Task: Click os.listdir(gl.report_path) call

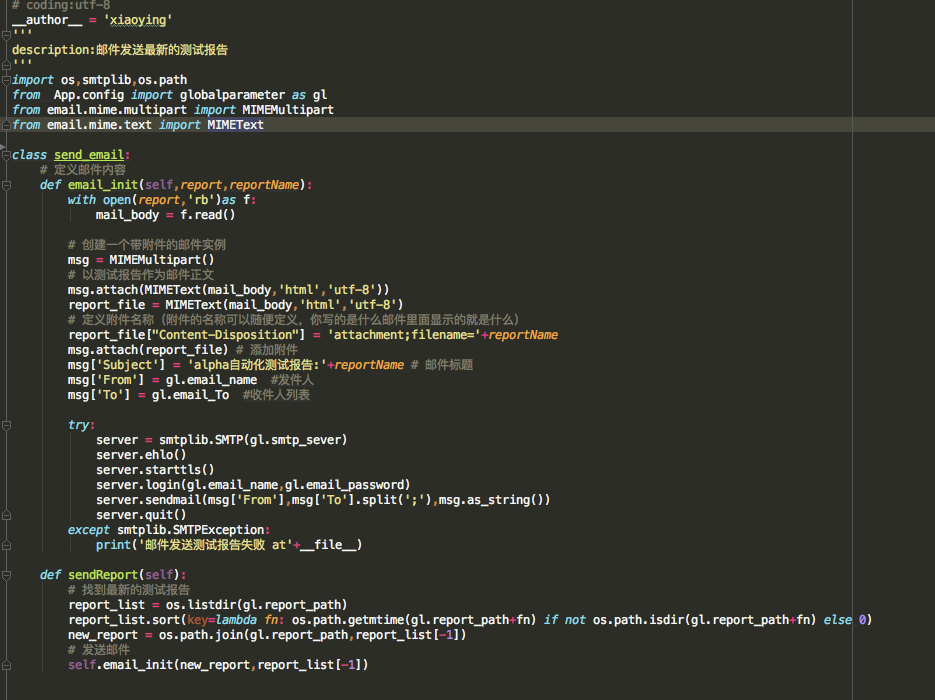Action: (x=256, y=605)
